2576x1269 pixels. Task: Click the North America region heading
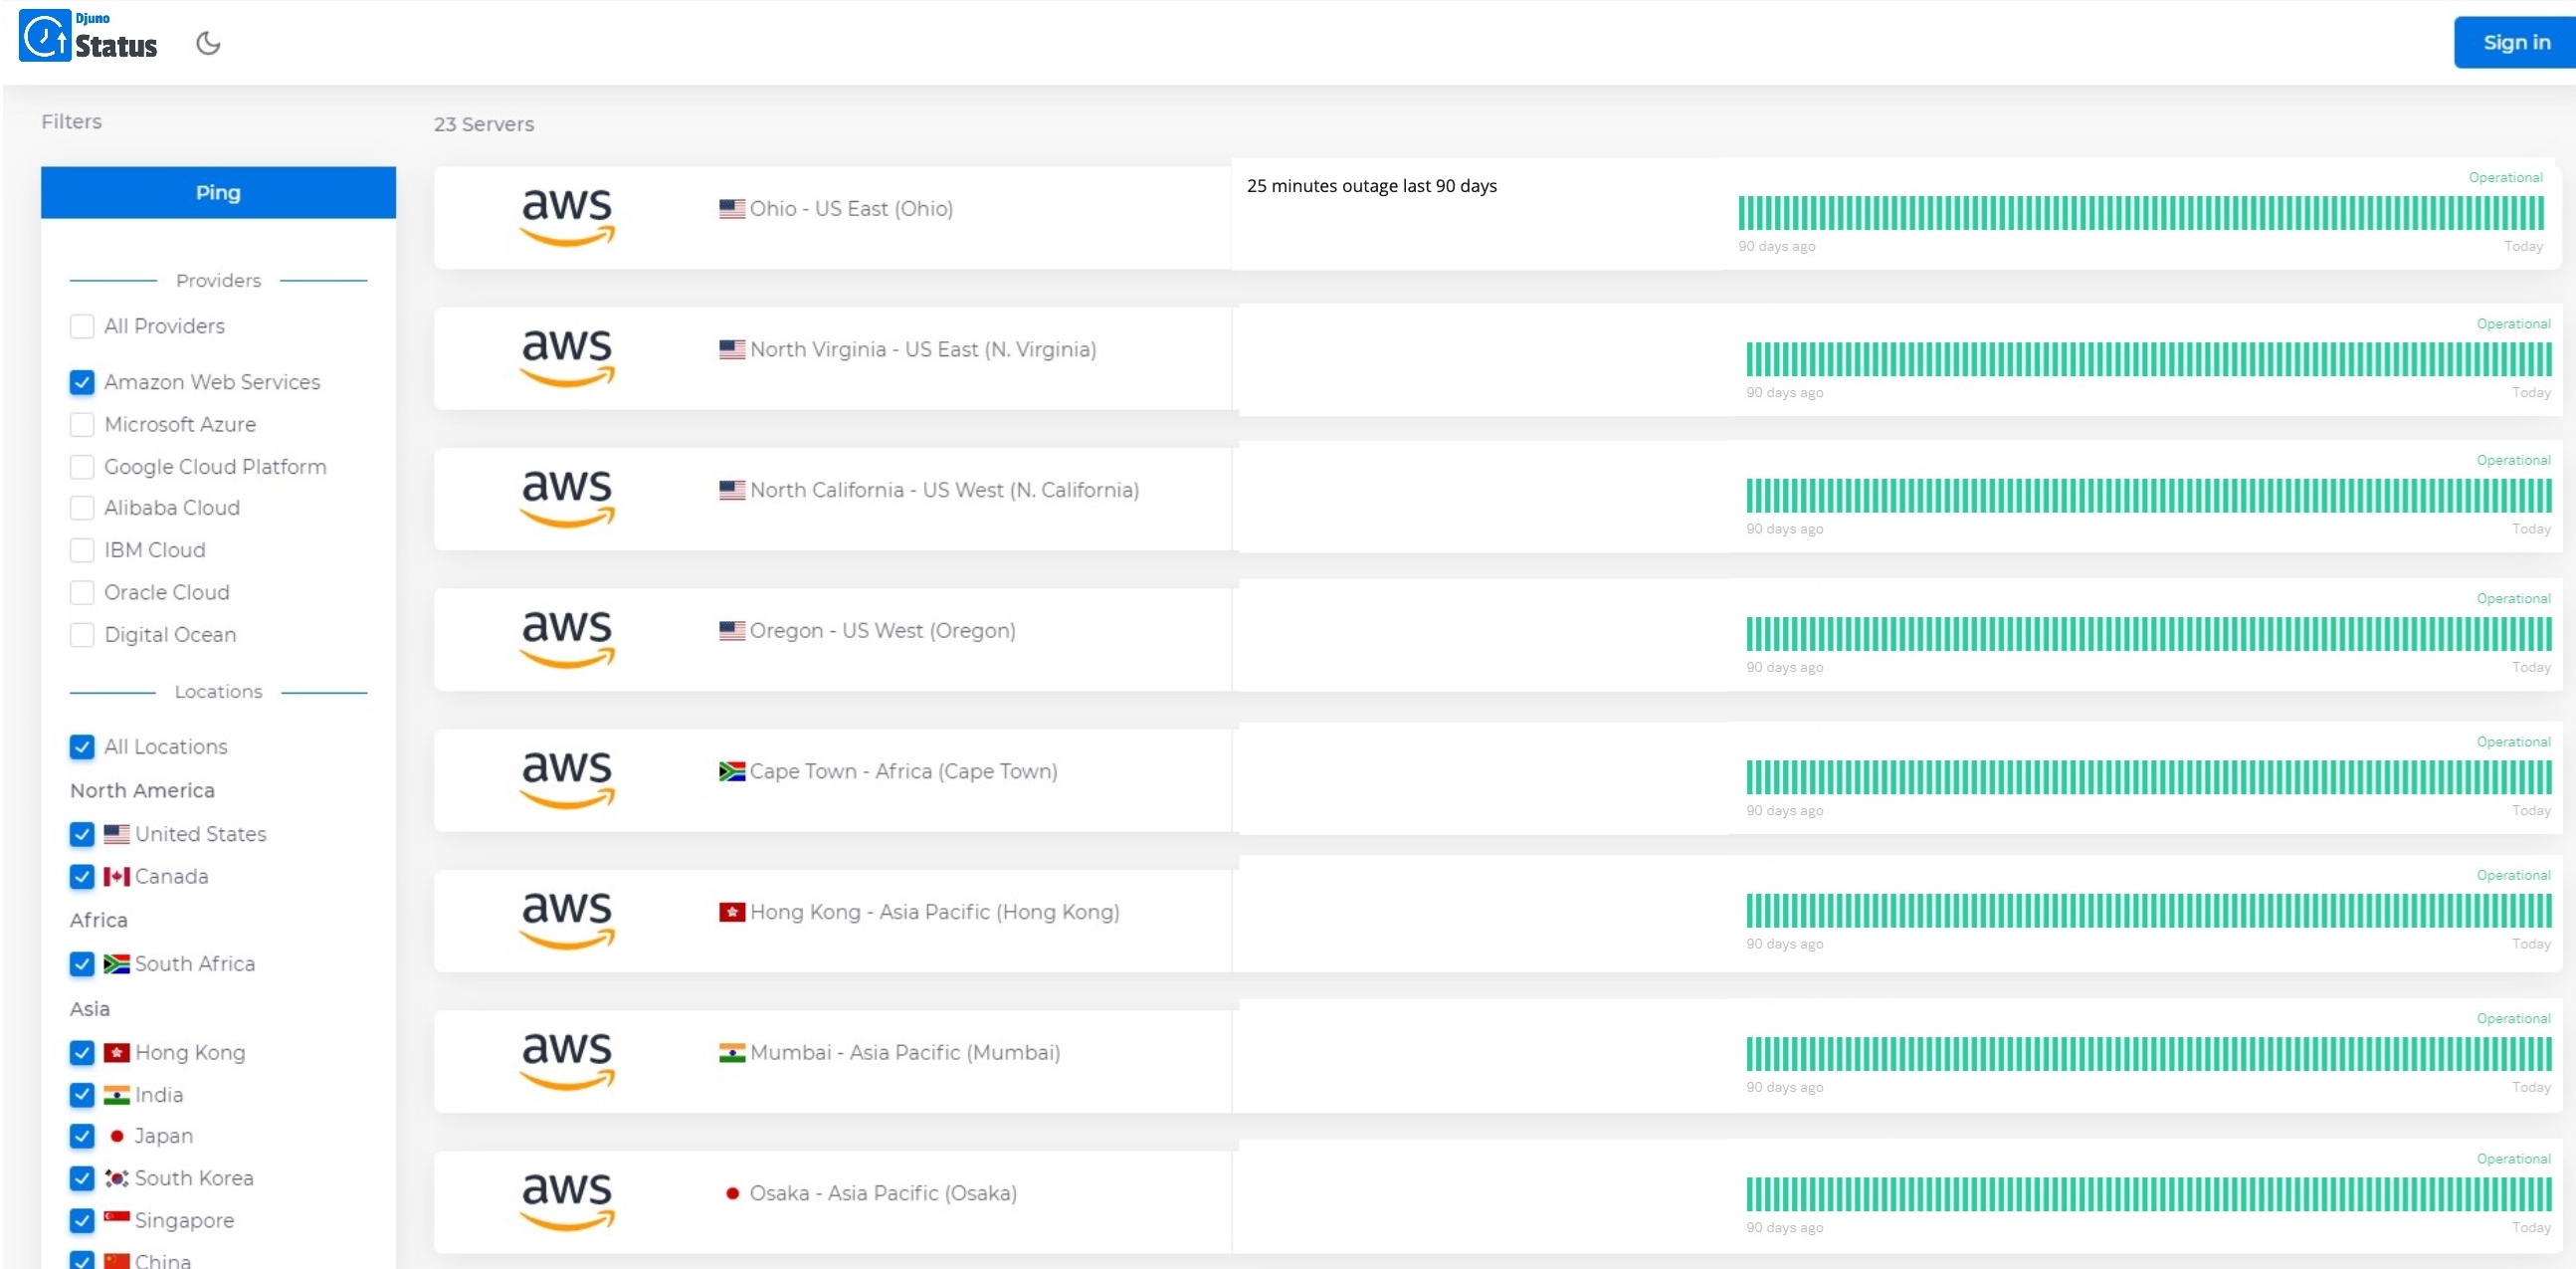[x=142, y=791]
